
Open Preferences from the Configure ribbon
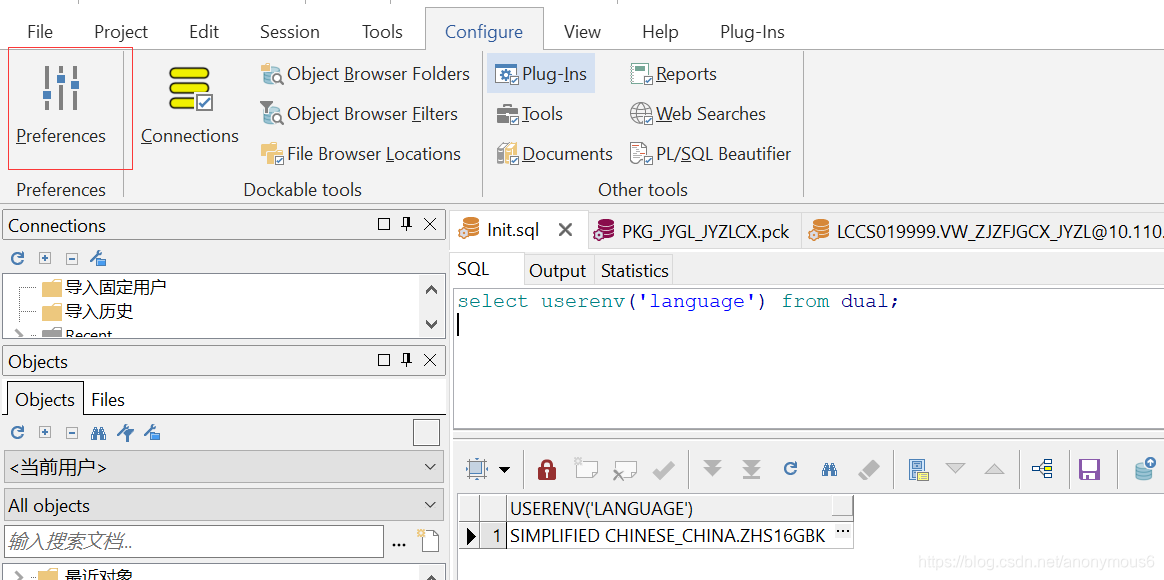tap(61, 105)
